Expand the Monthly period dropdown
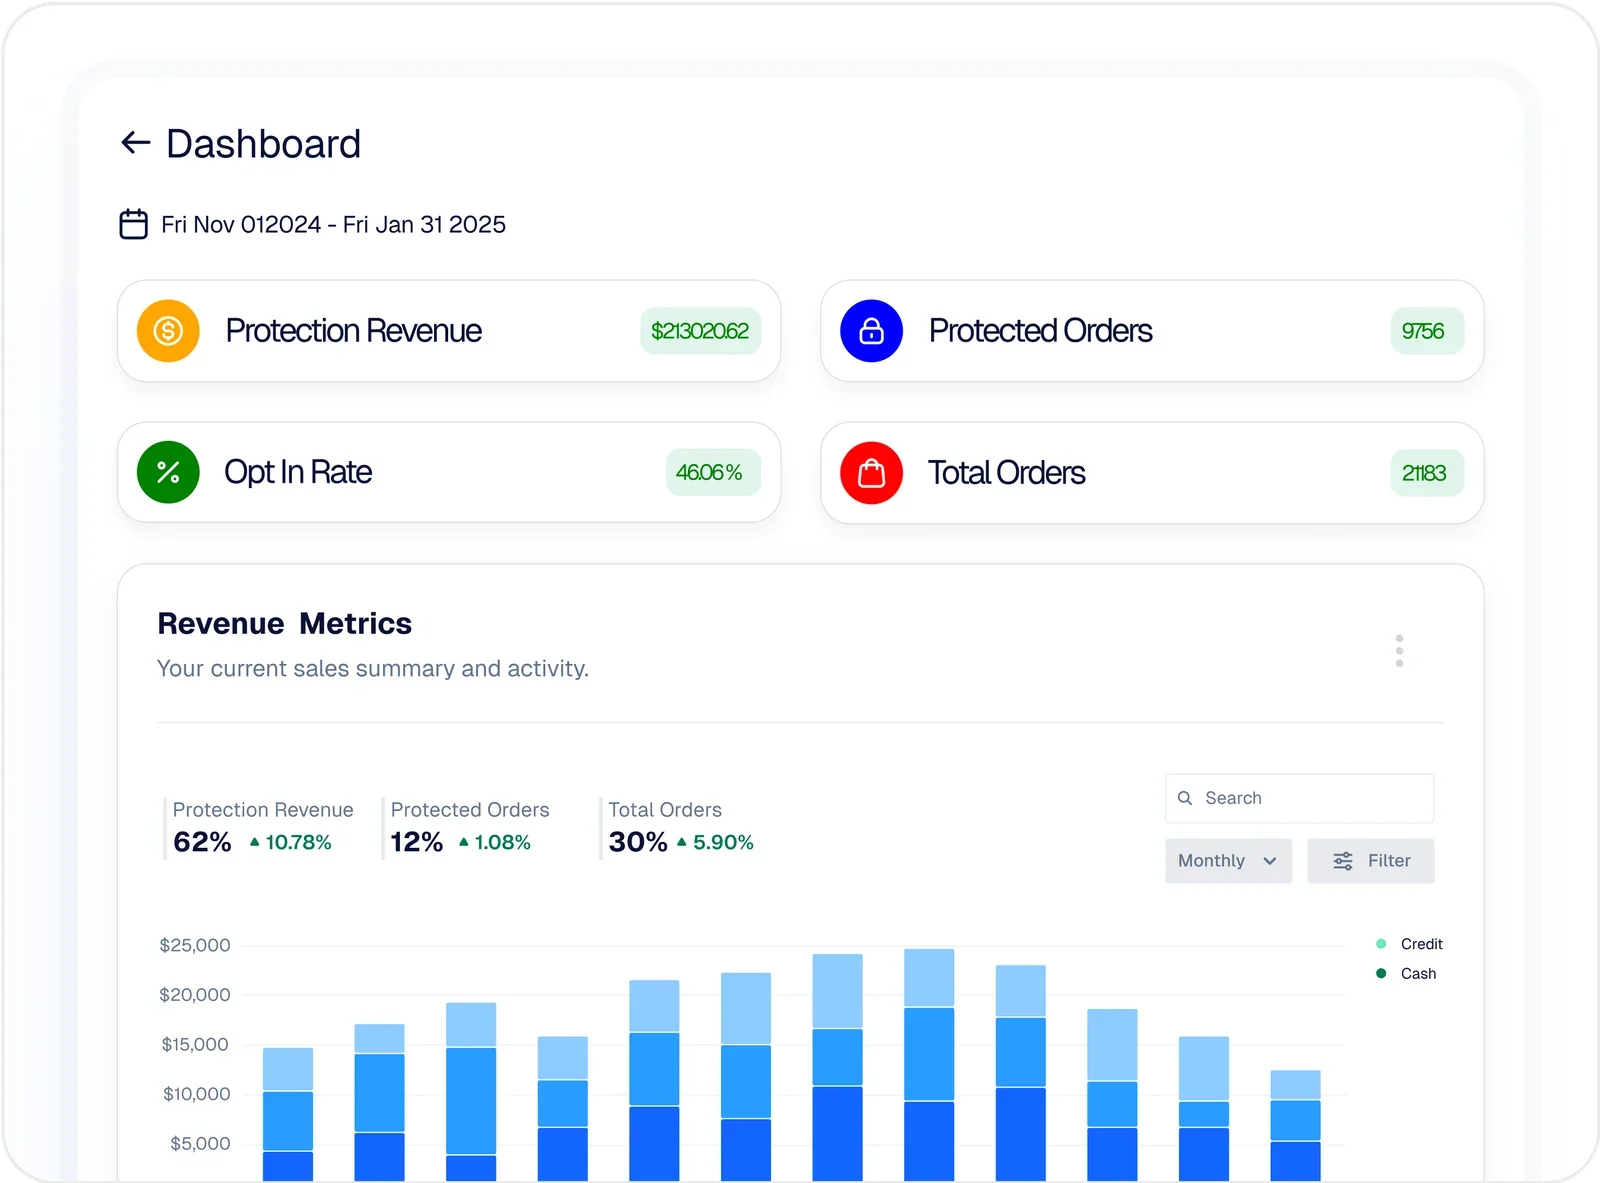 (x=1228, y=861)
